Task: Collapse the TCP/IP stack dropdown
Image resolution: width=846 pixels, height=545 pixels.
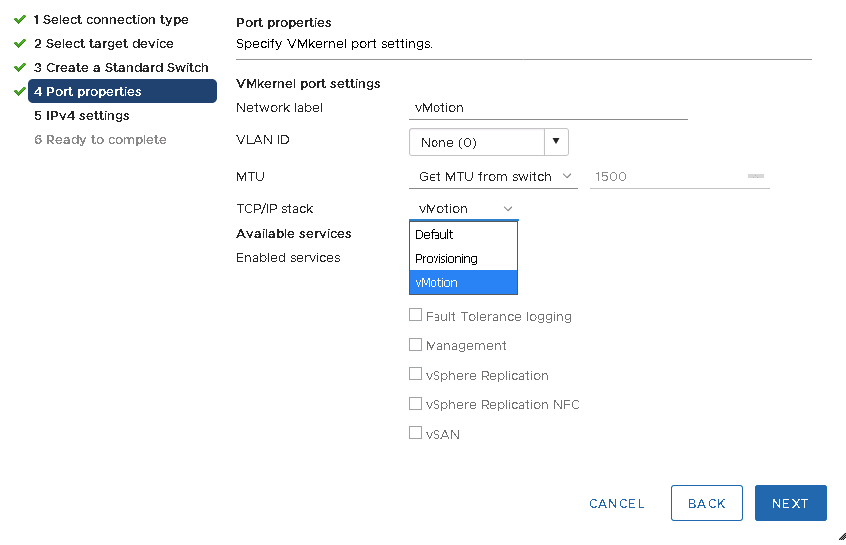Action: (x=463, y=208)
